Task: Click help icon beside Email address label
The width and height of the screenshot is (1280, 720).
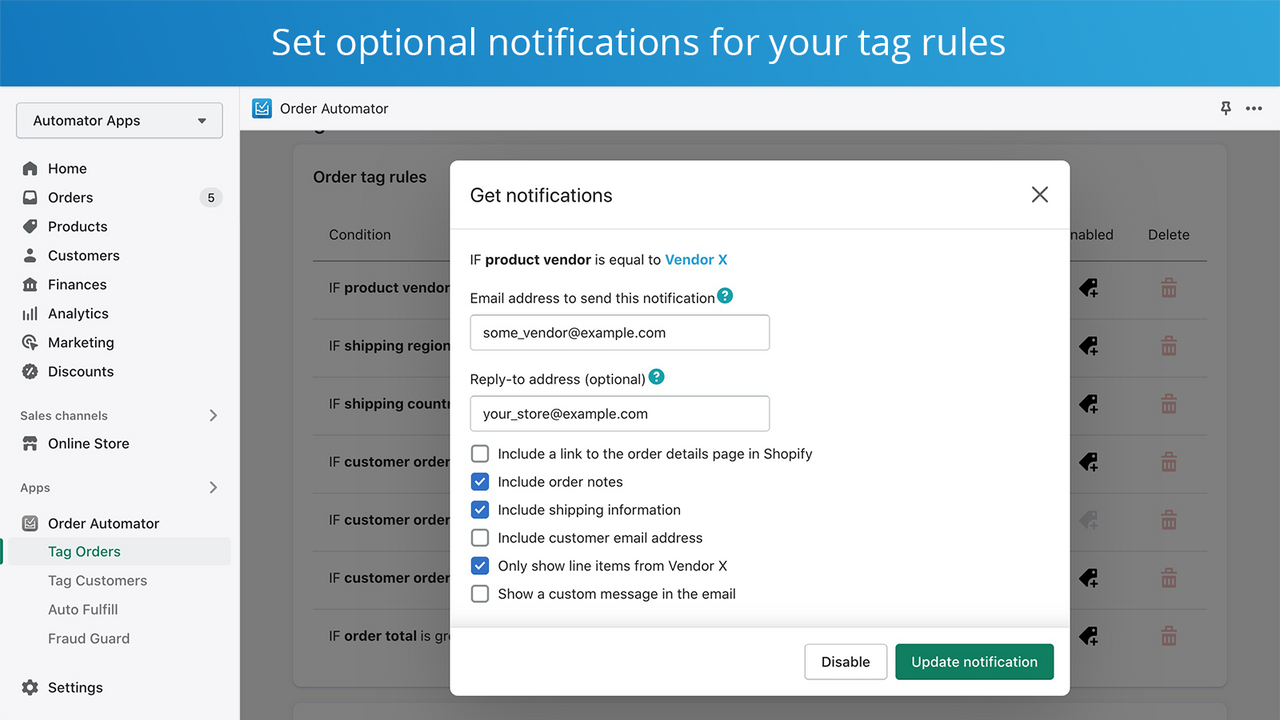Action: point(725,296)
